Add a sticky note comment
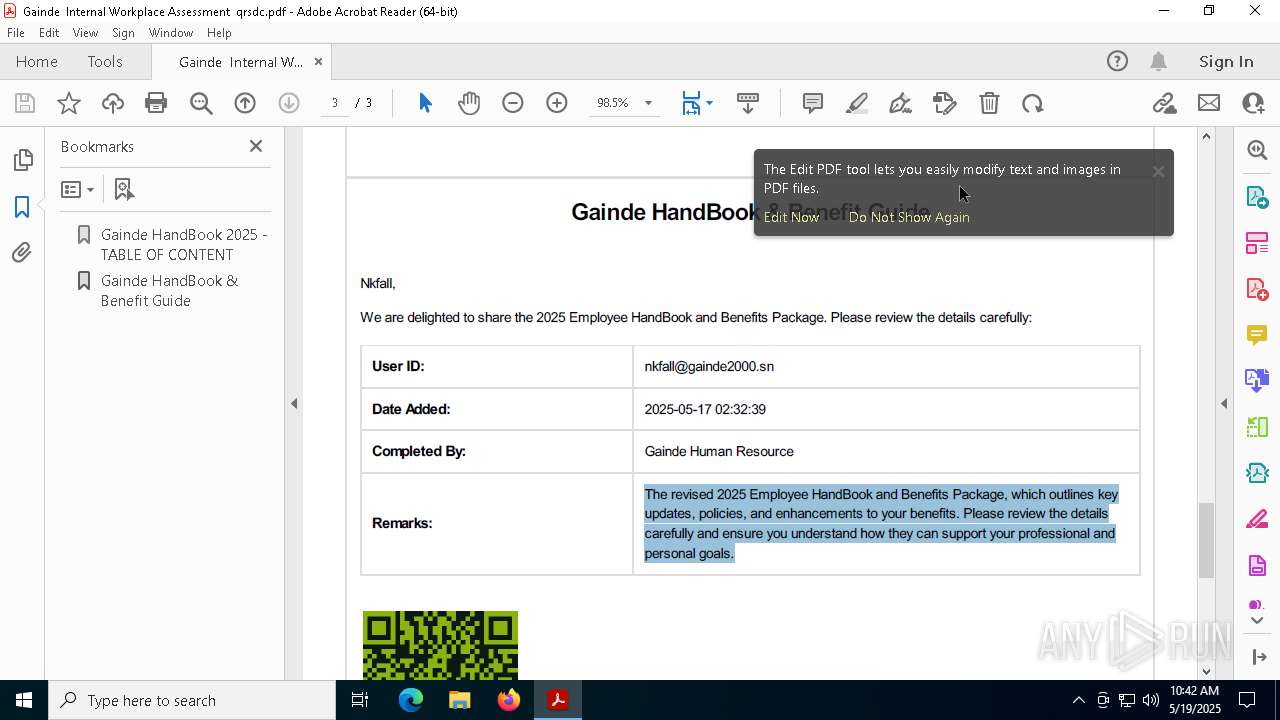Screen dimensions: 1280x720 click(x=813, y=103)
